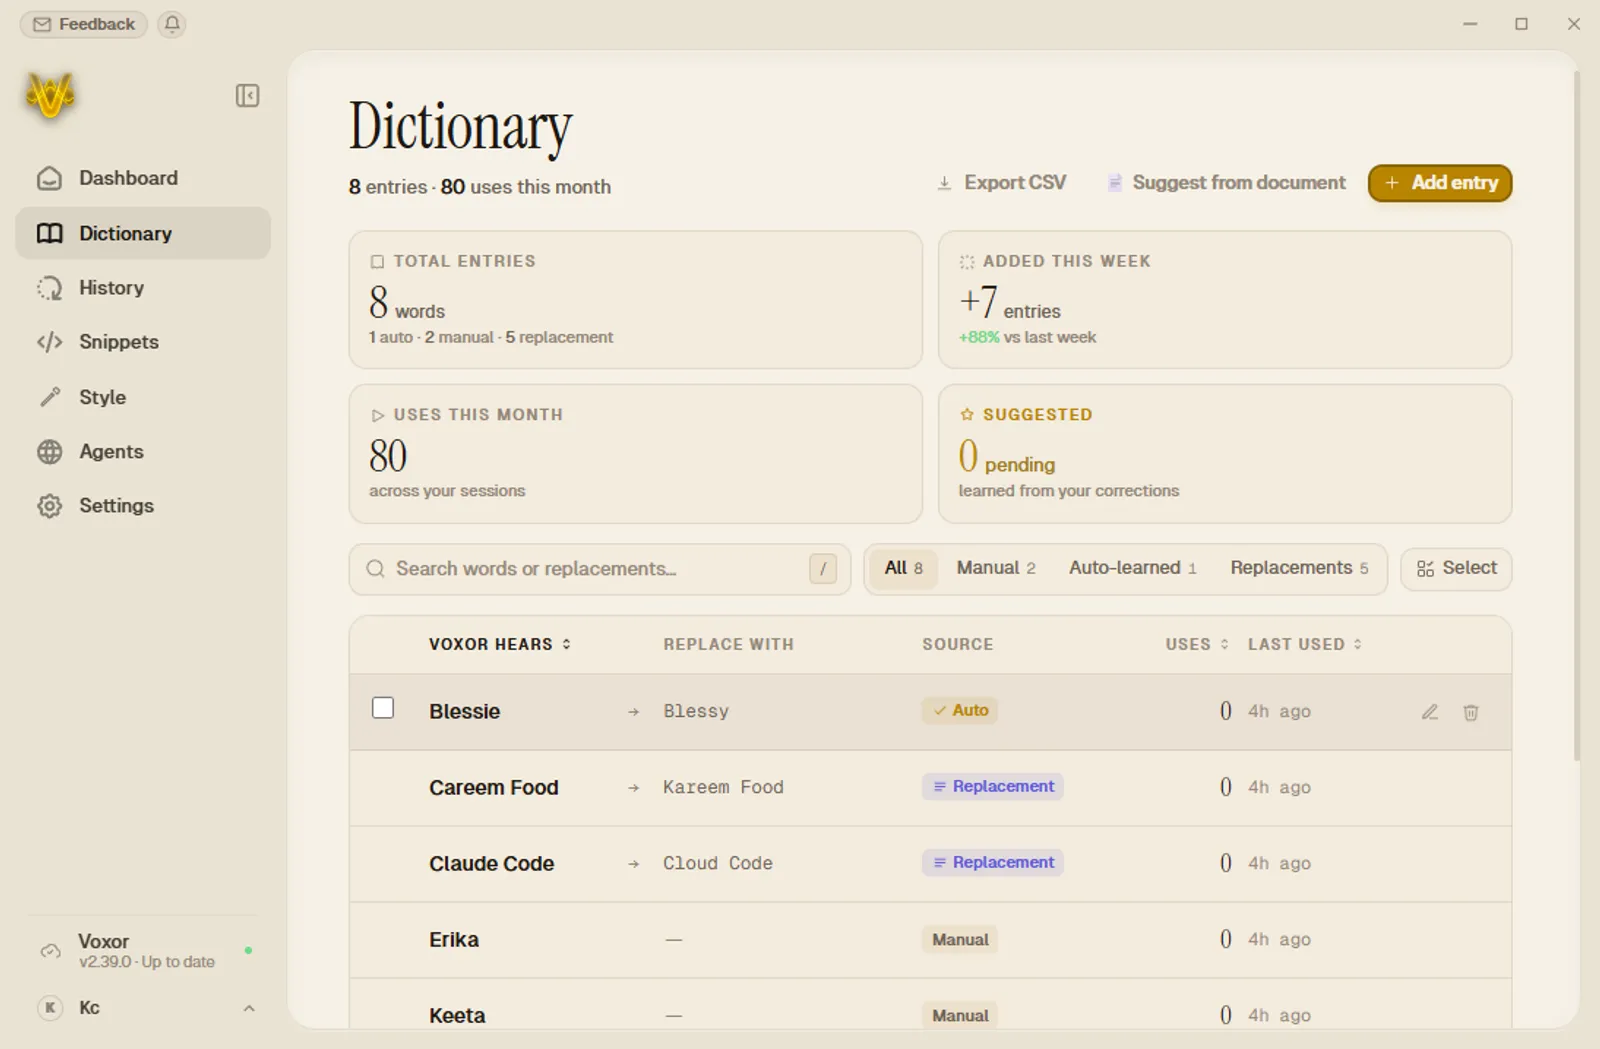Open Dashboard from sidebar

click(143, 178)
